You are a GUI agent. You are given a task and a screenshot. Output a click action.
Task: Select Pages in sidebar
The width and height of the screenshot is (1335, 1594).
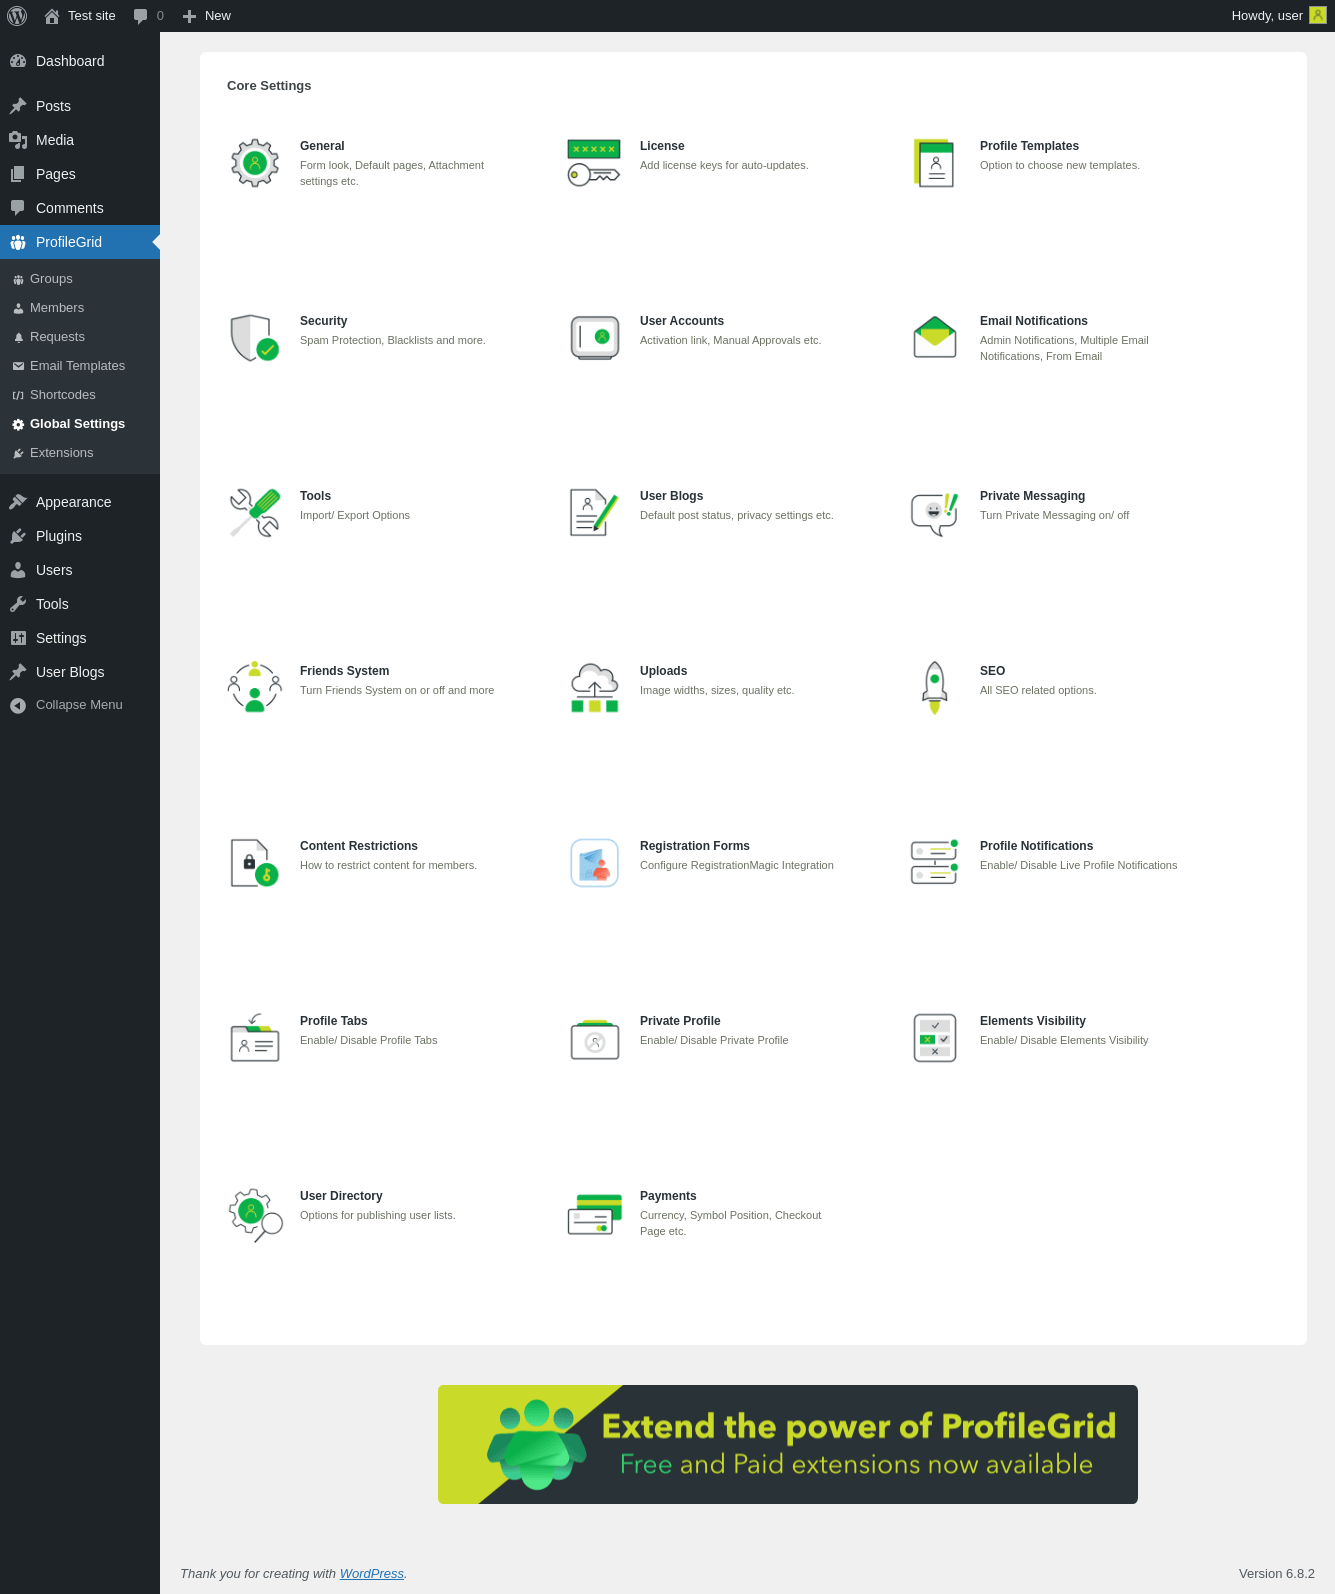pyautogui.click(x=80, y=174)
